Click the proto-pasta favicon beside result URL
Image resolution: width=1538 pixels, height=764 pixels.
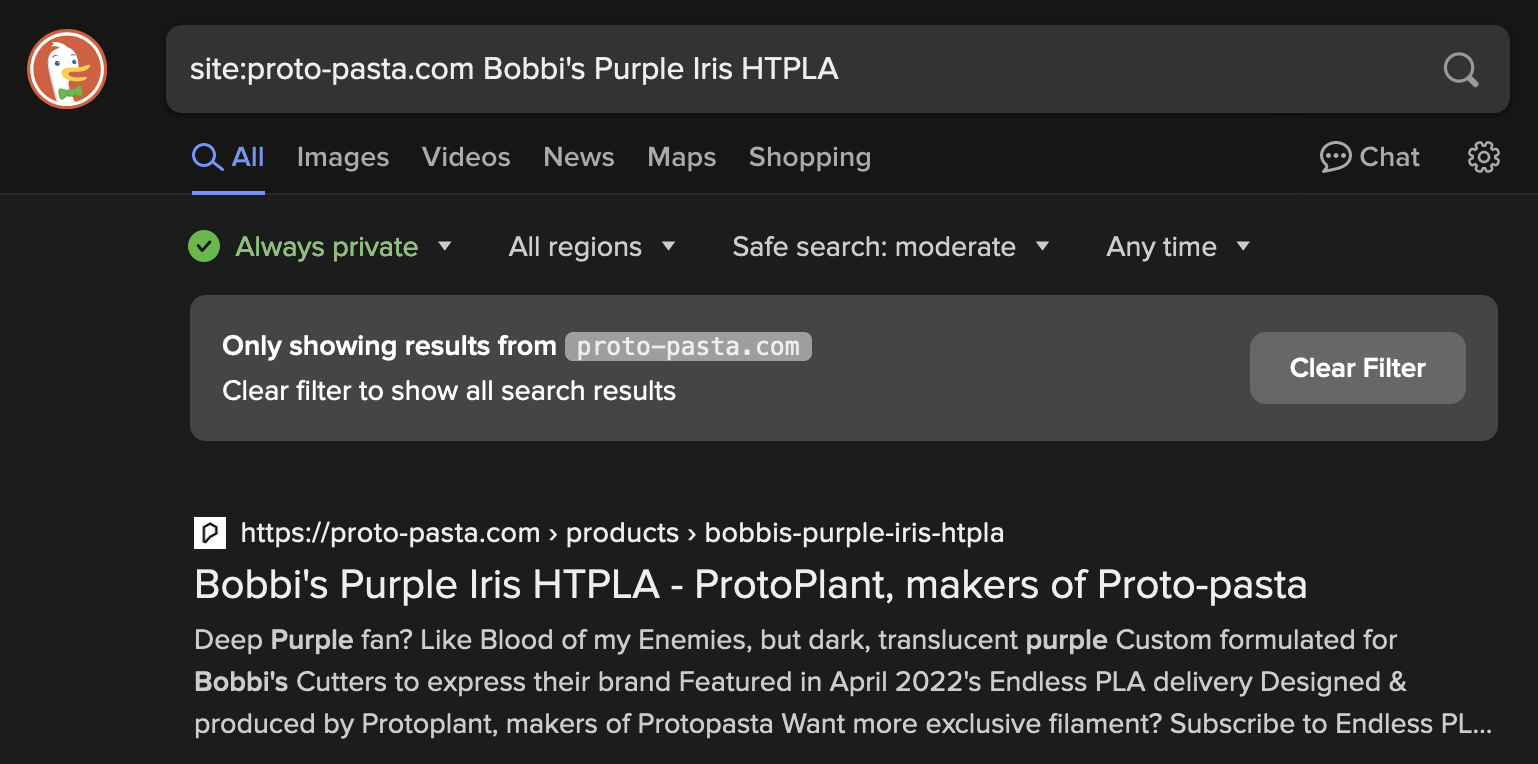(x=210, y=533)
